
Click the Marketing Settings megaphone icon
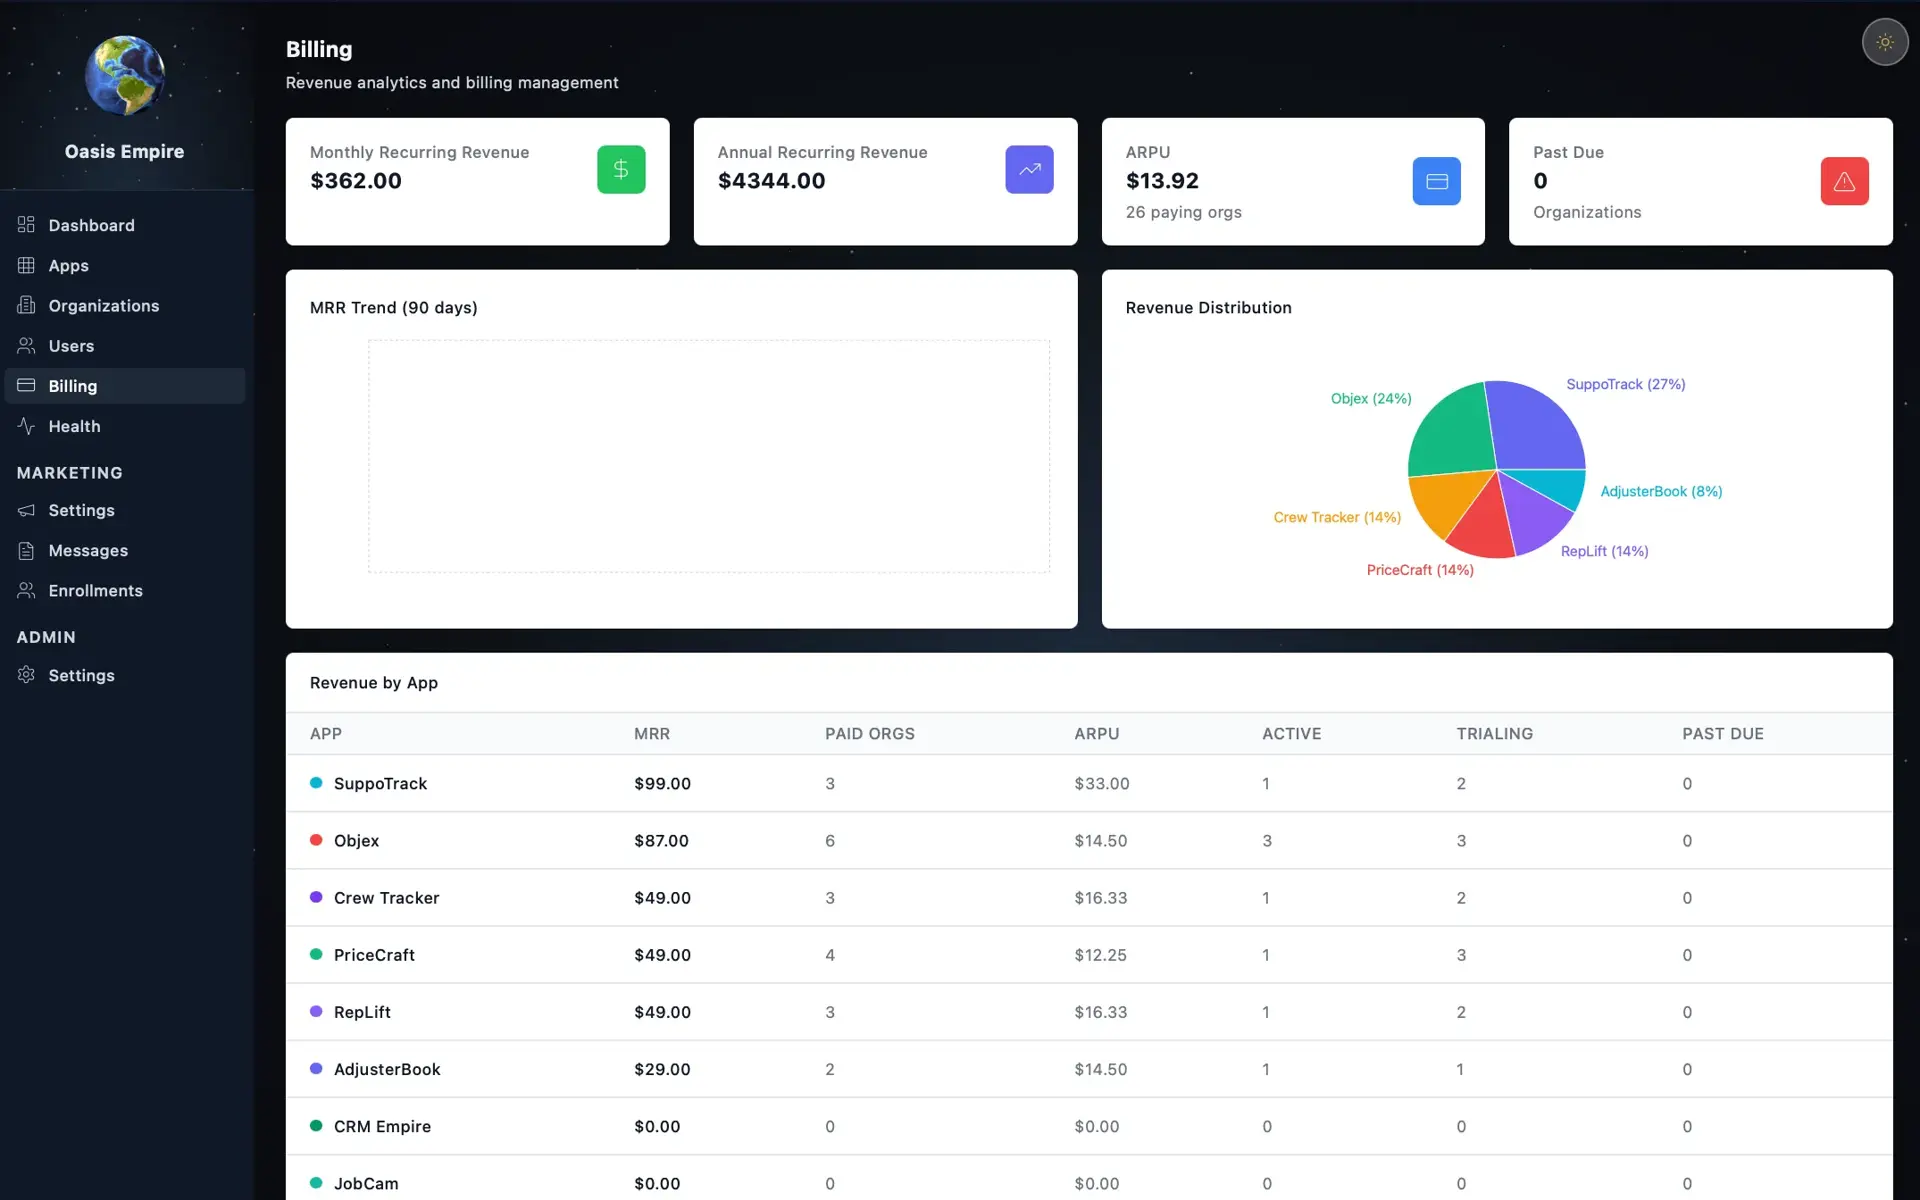[26, 510]
